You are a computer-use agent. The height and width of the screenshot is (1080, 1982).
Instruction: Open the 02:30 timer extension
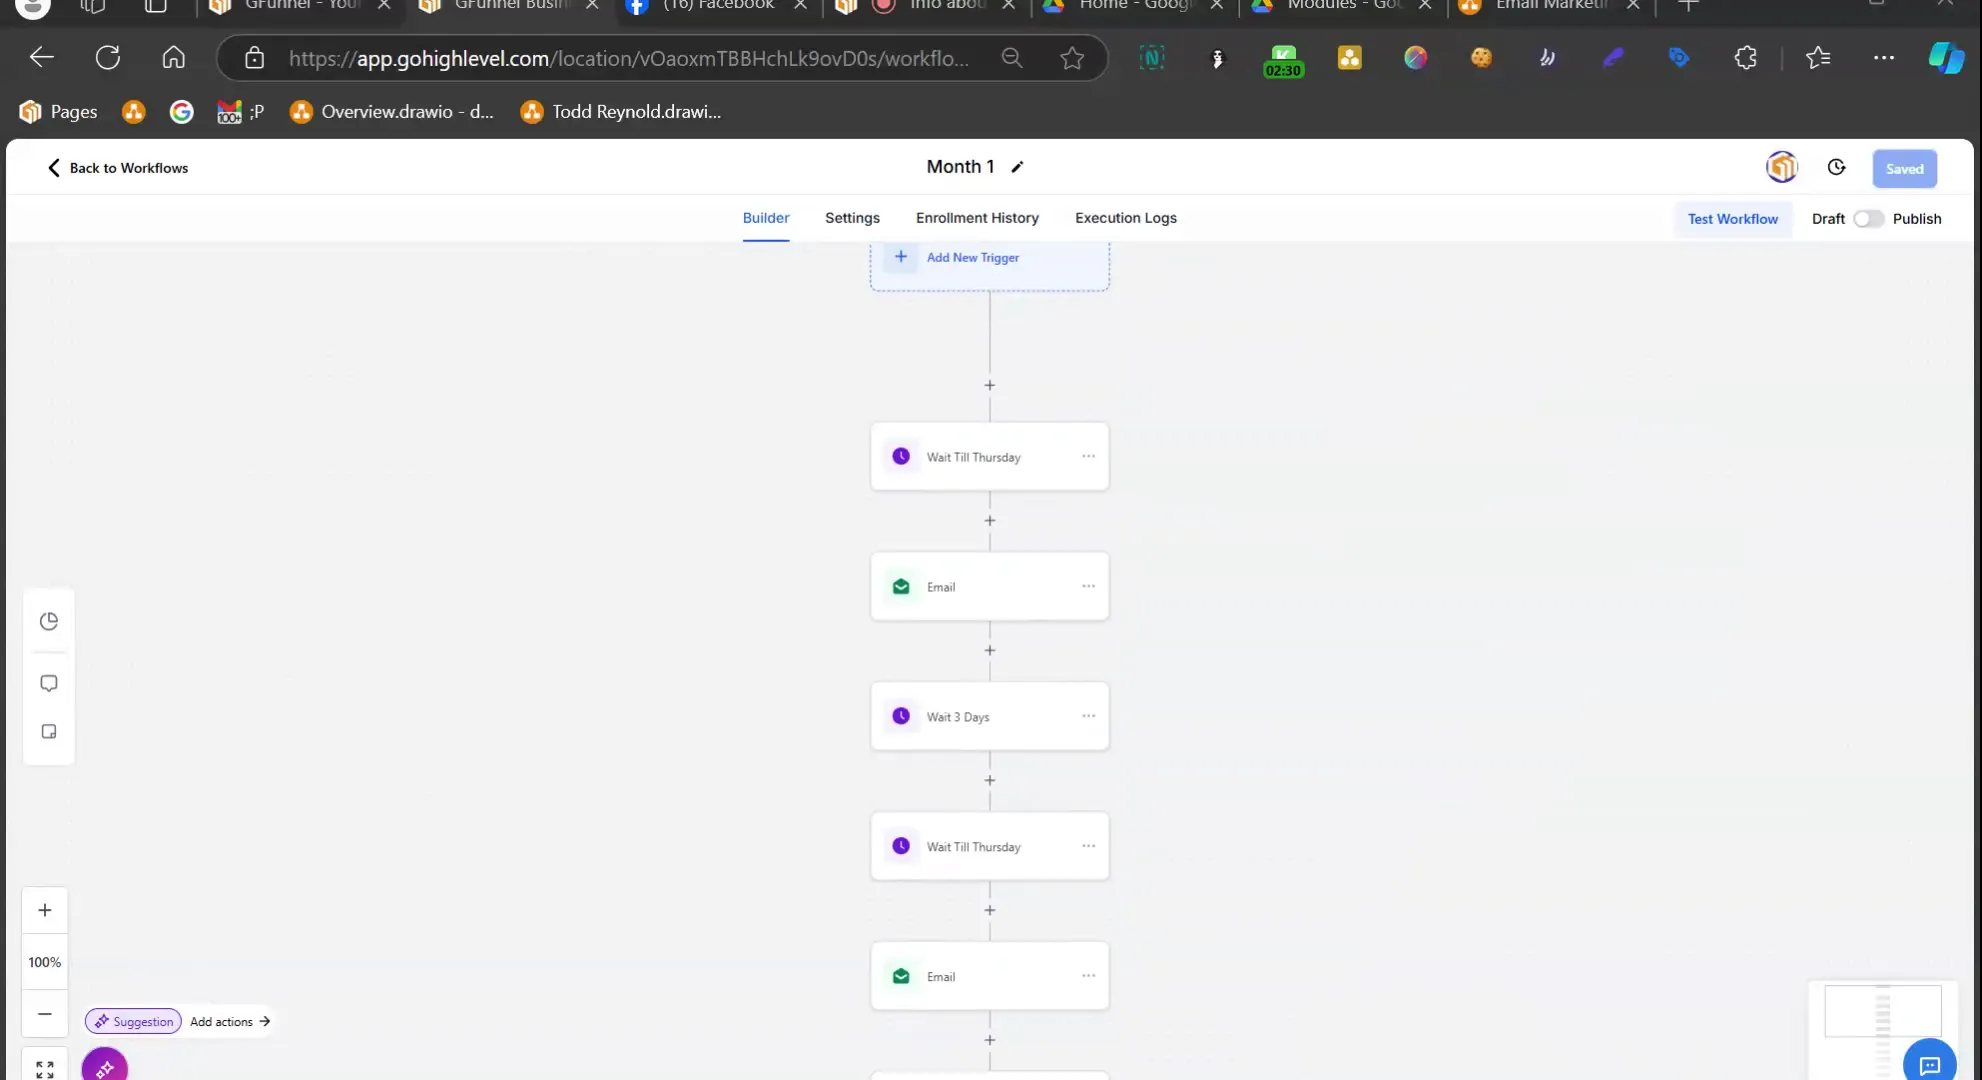point(1283,60)
